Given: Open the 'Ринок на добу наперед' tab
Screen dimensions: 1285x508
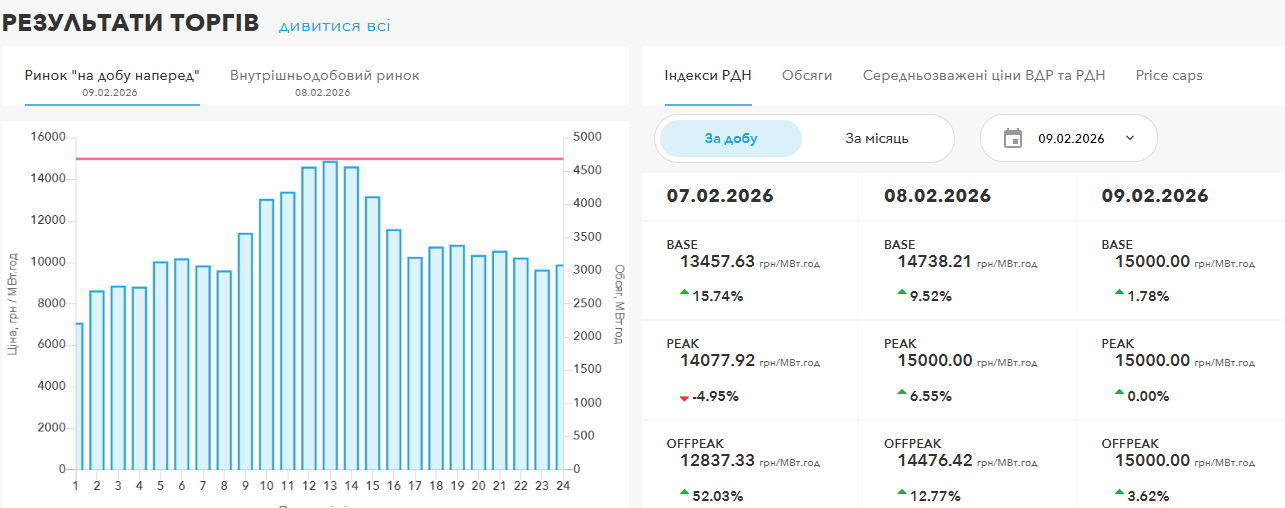Looking at the screenshot, I should pos(112,76).
